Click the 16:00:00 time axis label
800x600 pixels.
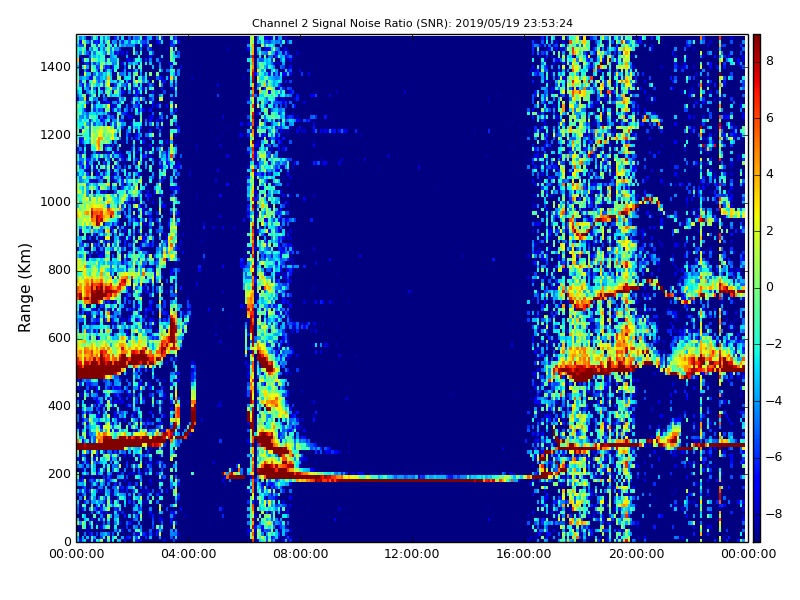(x=524, y=554)
